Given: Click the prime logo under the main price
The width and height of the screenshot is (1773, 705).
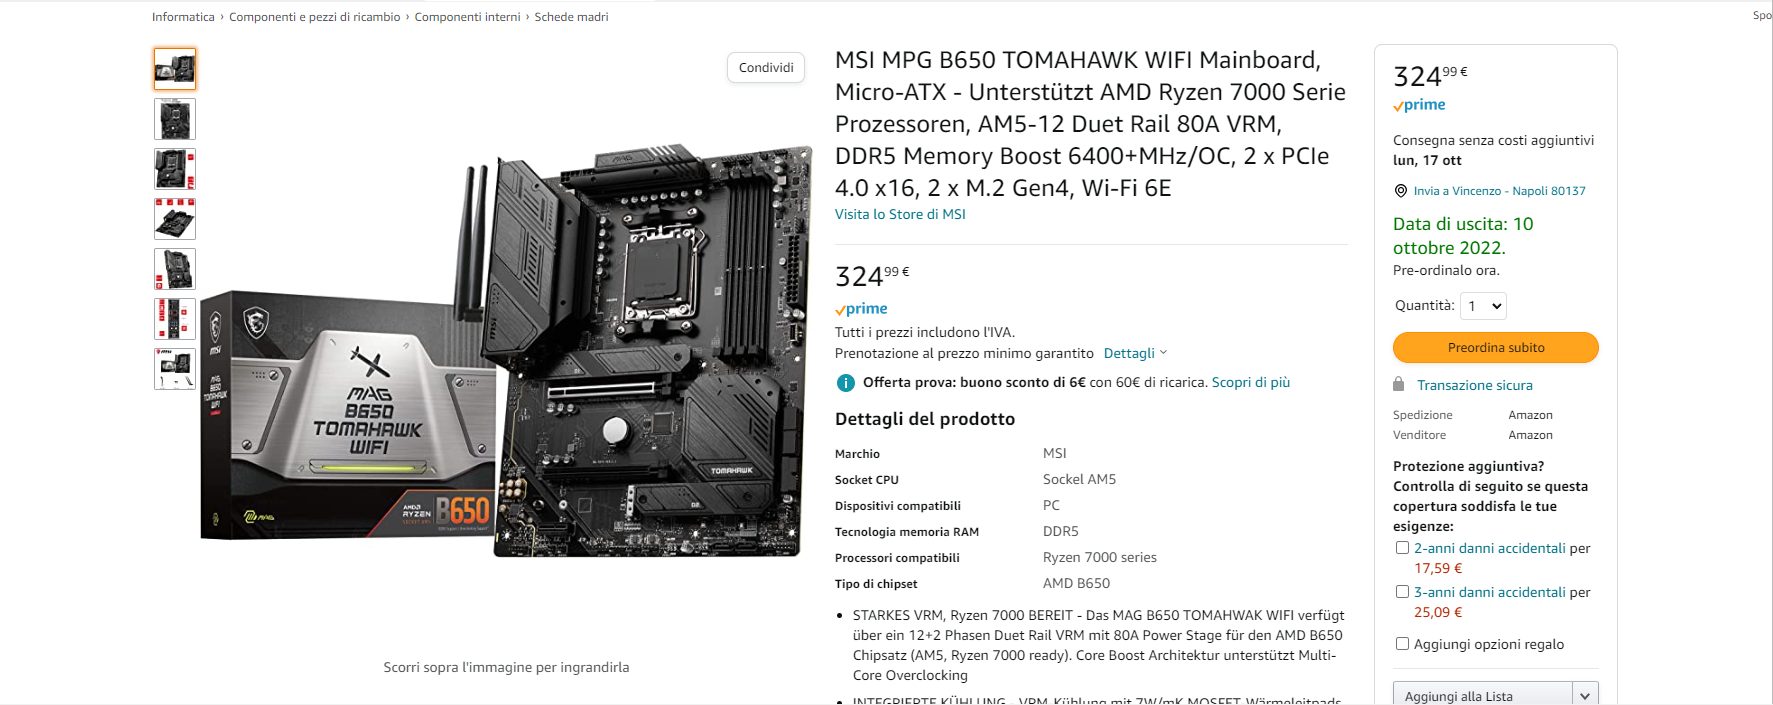Looking at the screenshot, I should point(861,309).
